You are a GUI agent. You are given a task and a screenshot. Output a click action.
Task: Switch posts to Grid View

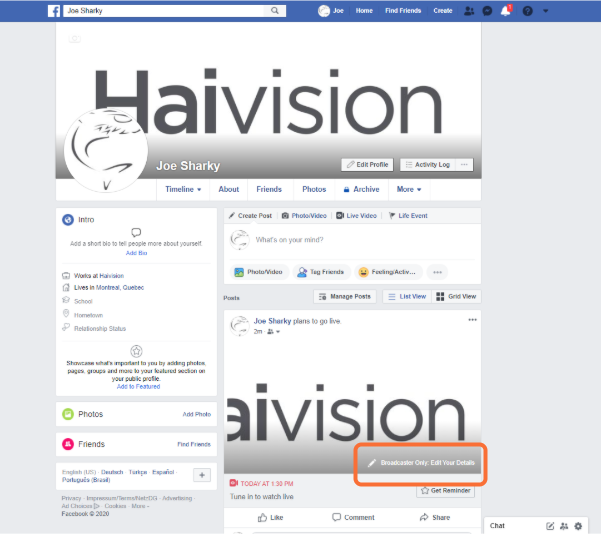tap(458, 297)
